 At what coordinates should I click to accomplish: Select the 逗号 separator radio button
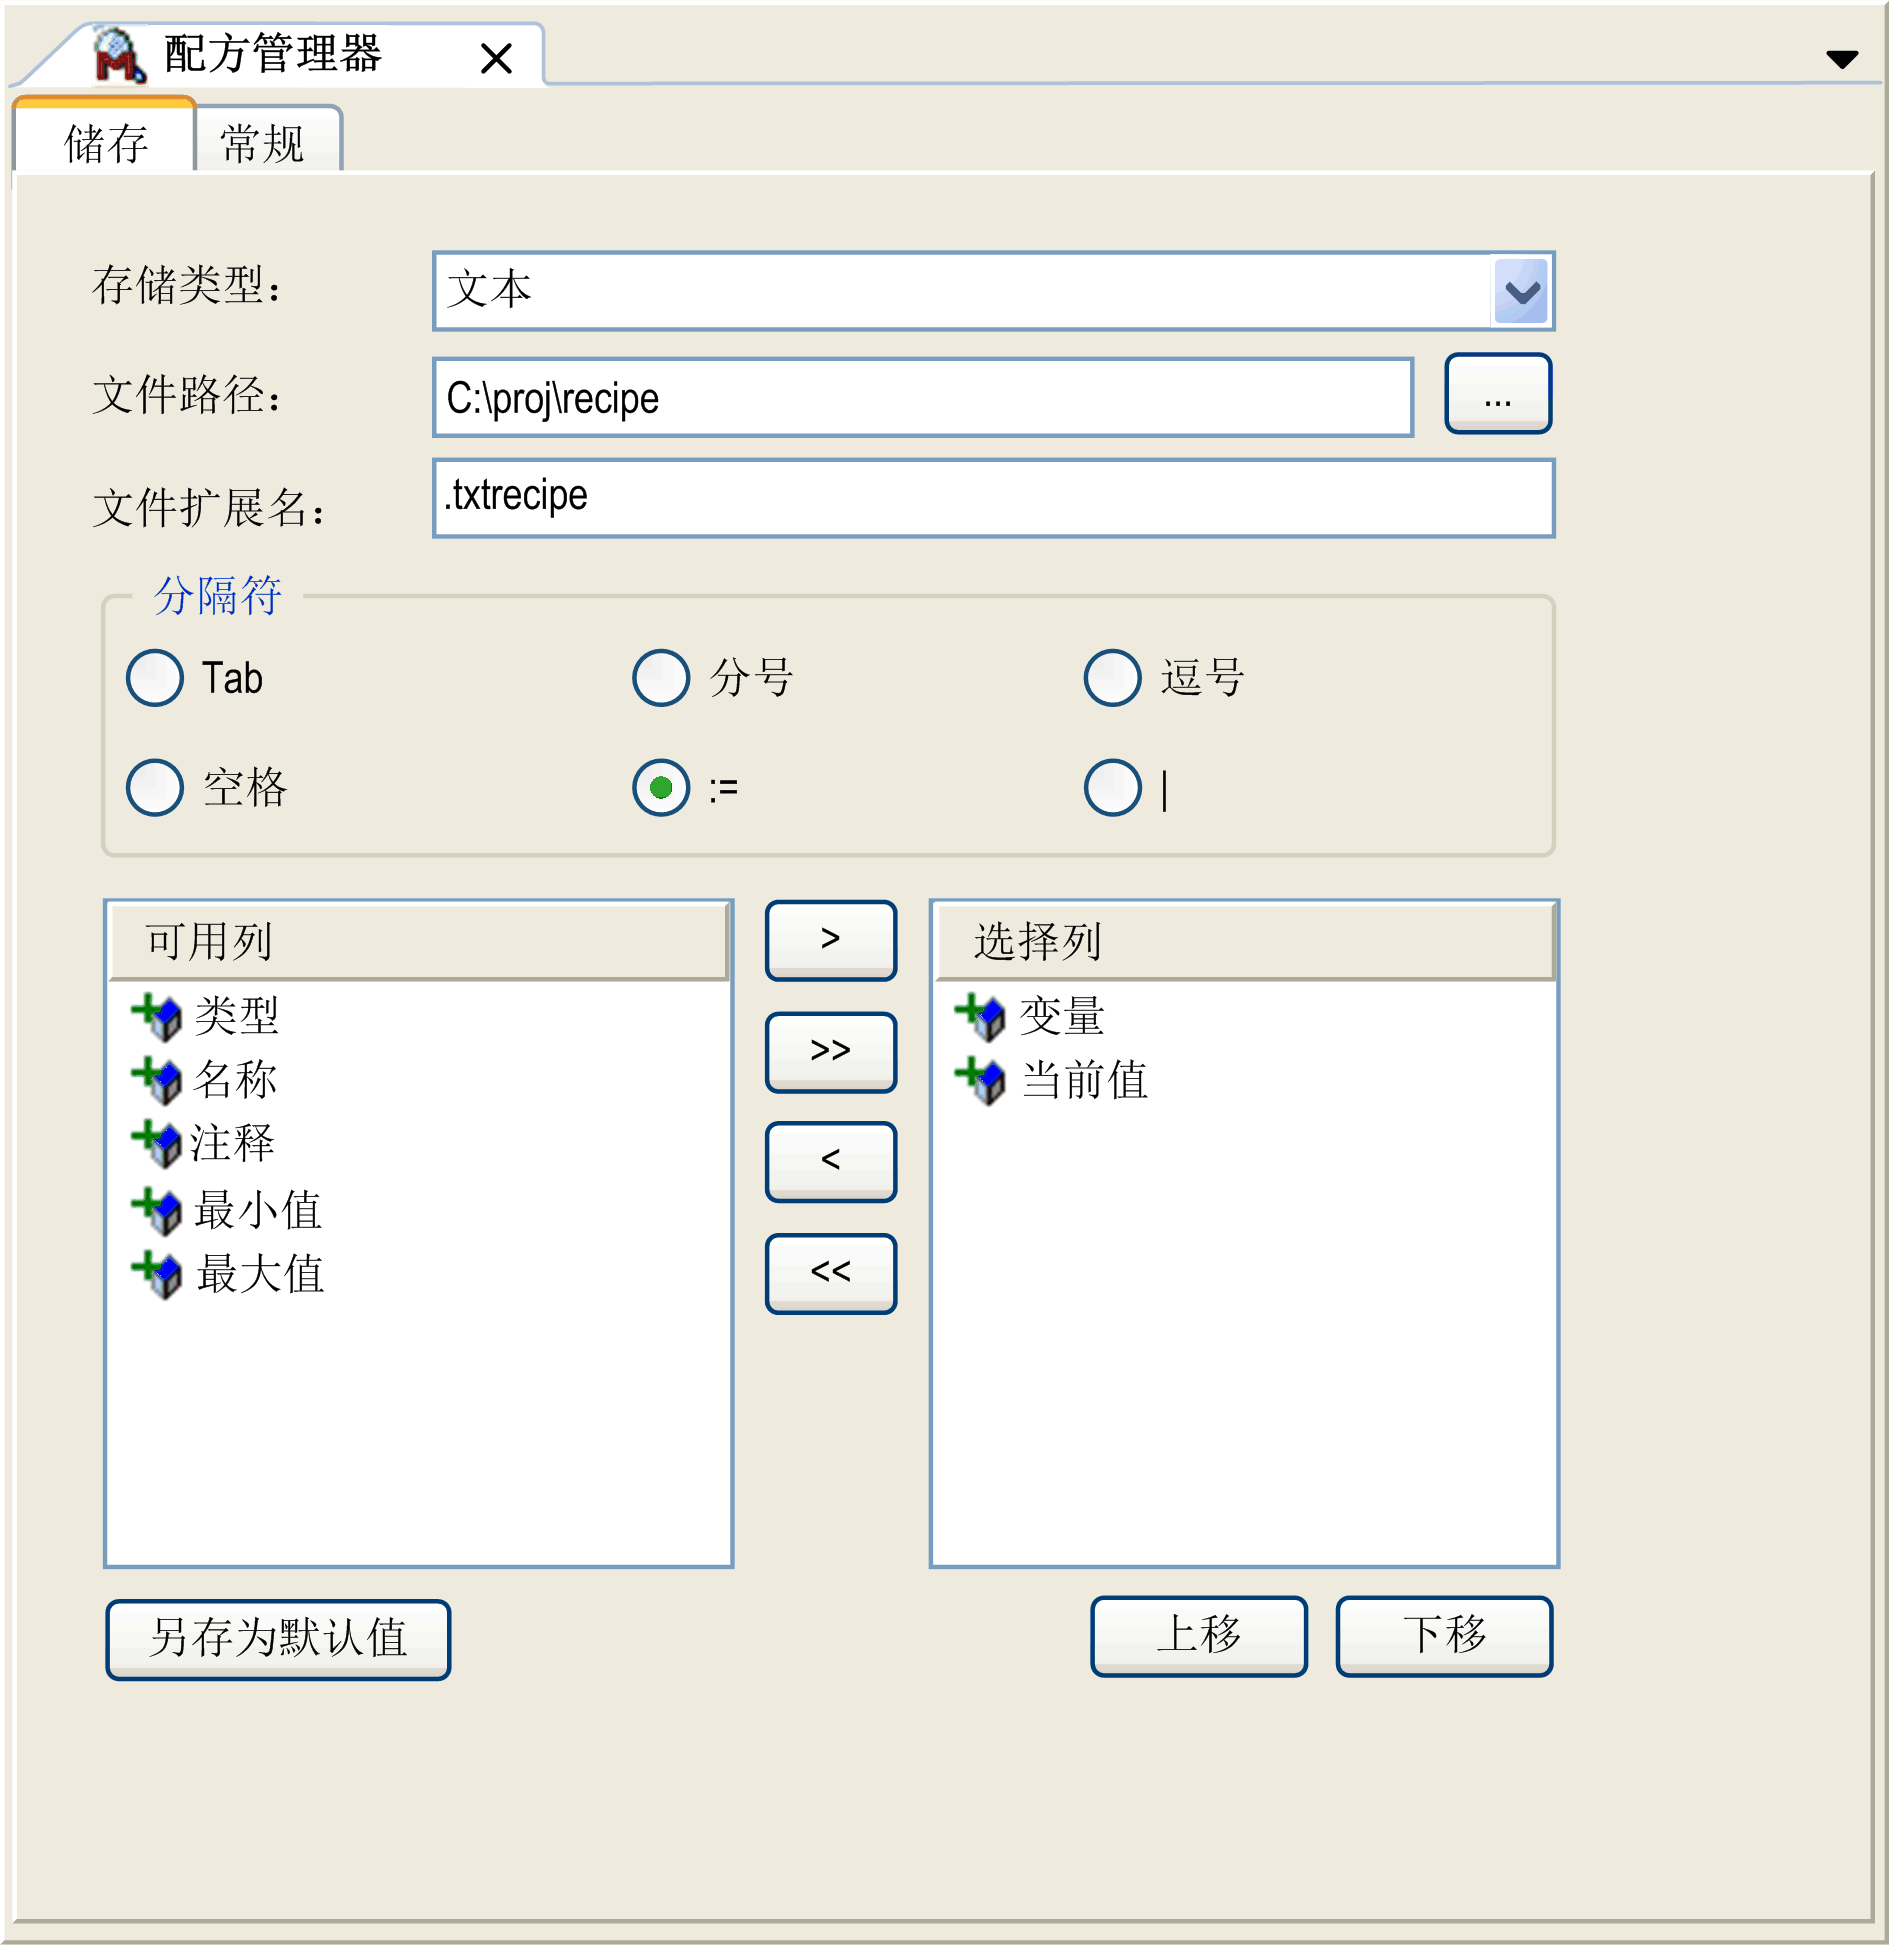(1112, 678)
